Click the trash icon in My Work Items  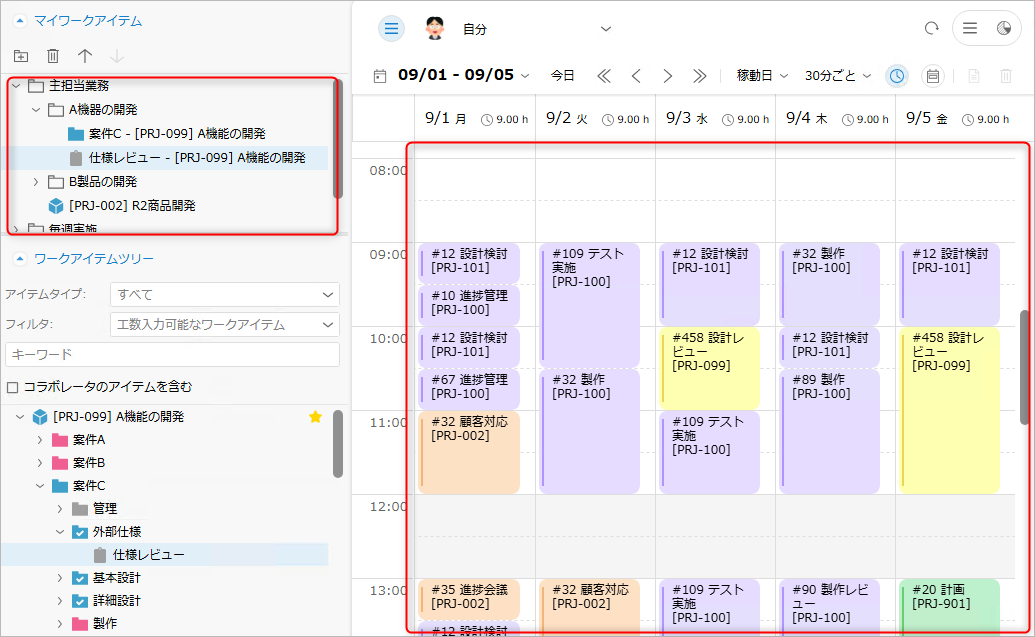(x=53, y=57)
